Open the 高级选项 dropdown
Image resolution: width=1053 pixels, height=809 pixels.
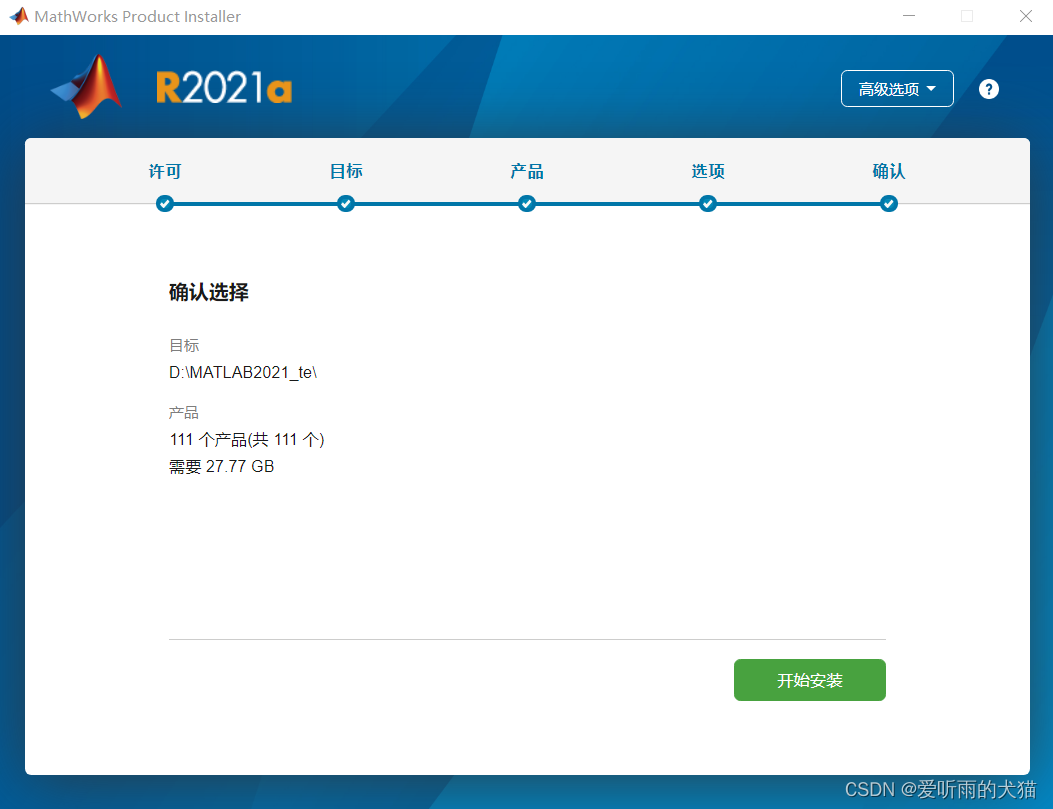coord(897,89)
